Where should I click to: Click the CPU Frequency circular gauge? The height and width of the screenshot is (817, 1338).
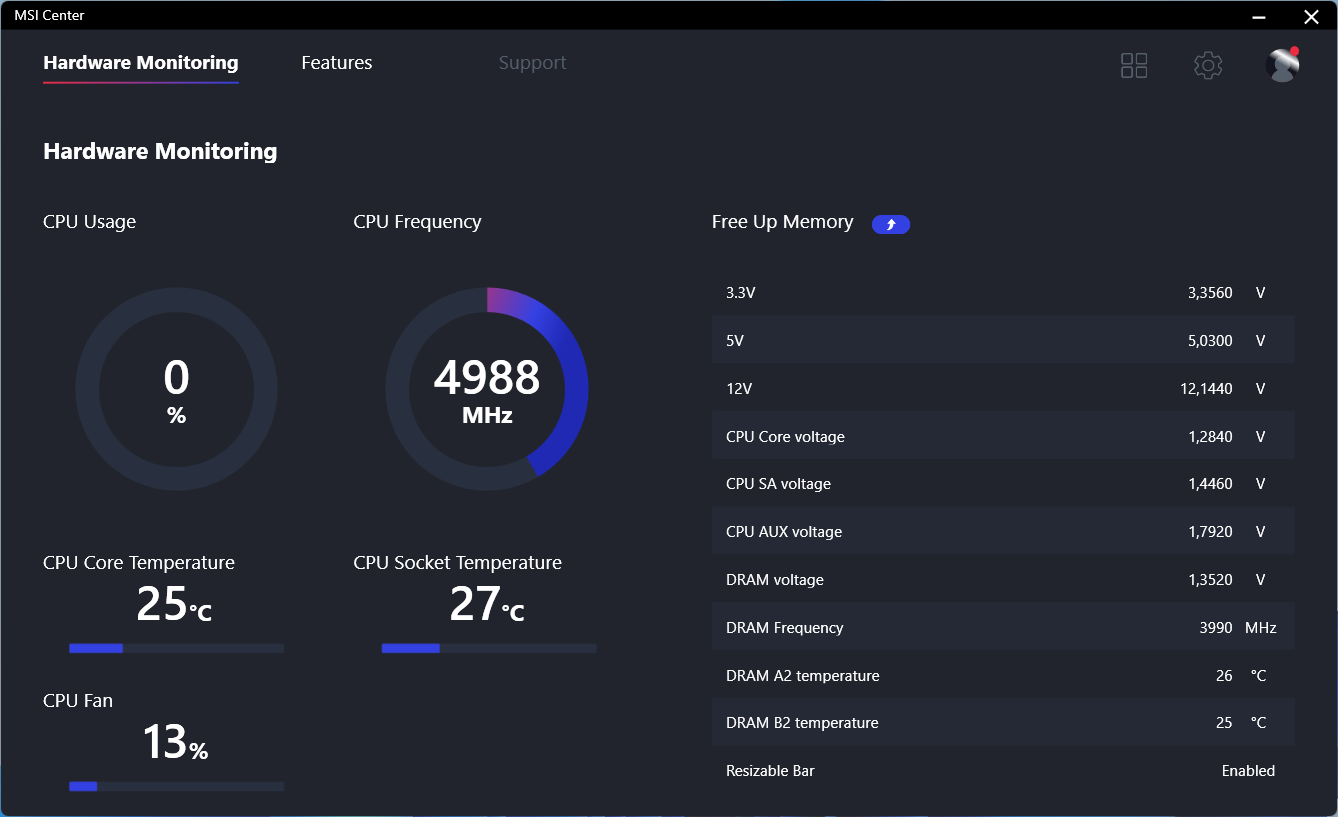click(x=487, y=389)
